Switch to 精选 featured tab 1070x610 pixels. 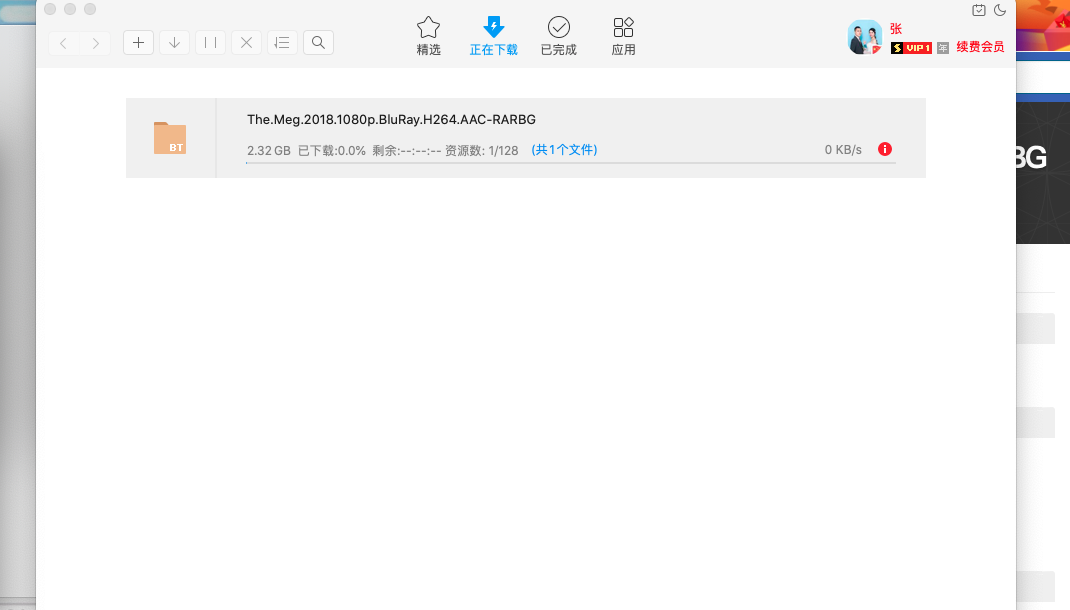tap(428, 36)
